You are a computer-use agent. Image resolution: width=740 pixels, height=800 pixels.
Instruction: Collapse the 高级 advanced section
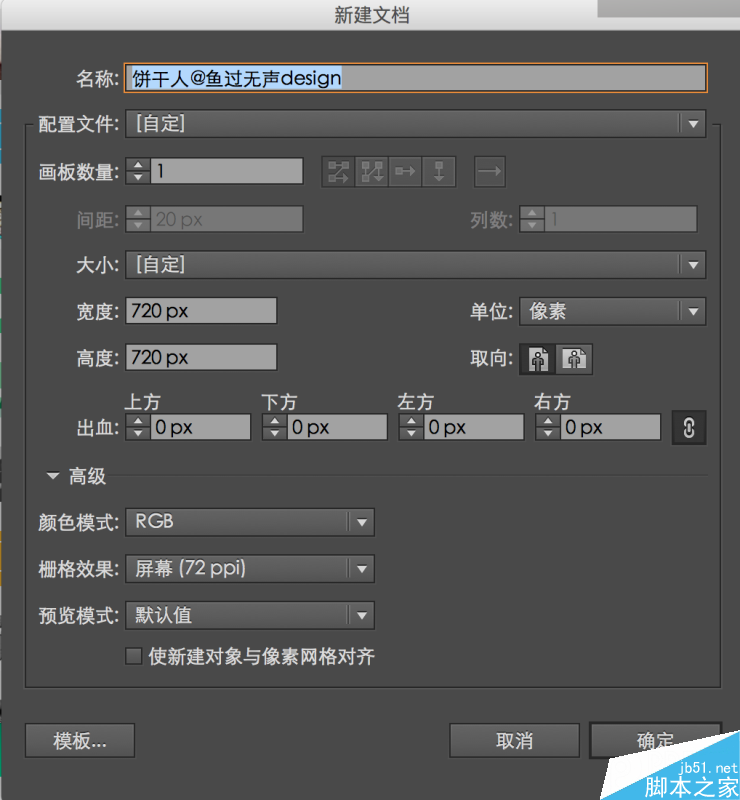tap(53, 476)
